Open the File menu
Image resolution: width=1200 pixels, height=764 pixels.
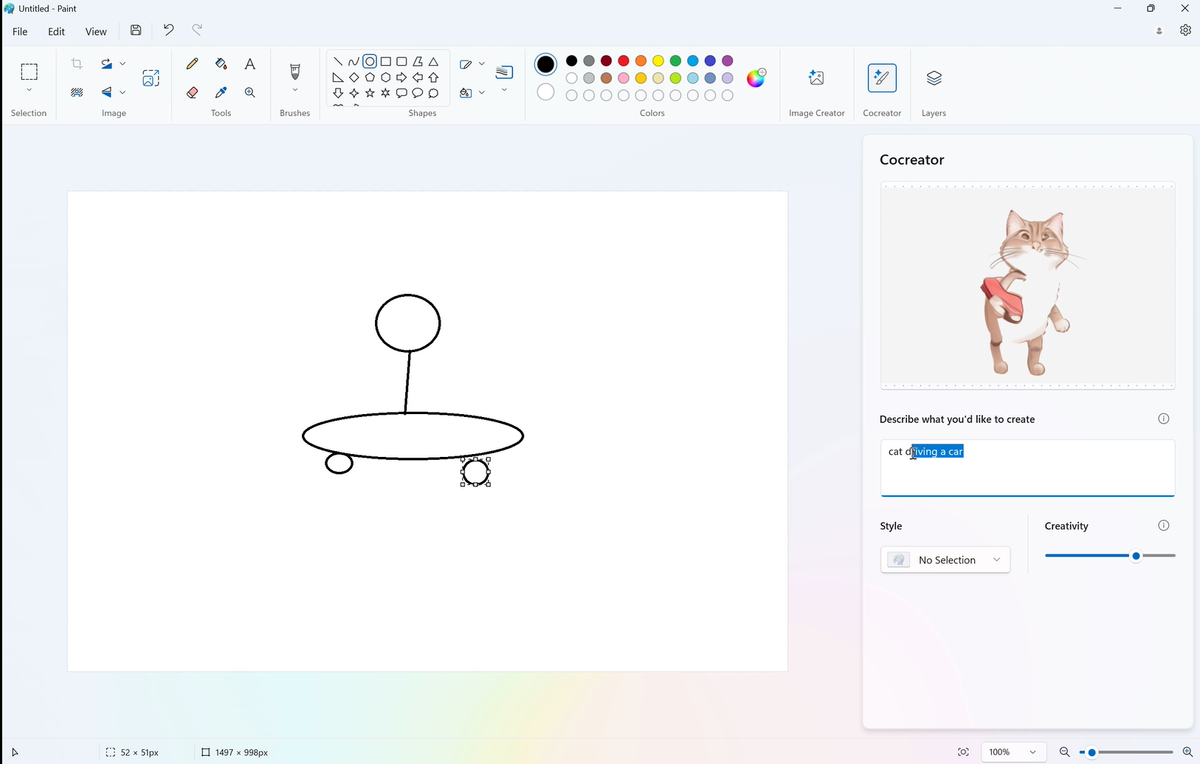[20, 31]
